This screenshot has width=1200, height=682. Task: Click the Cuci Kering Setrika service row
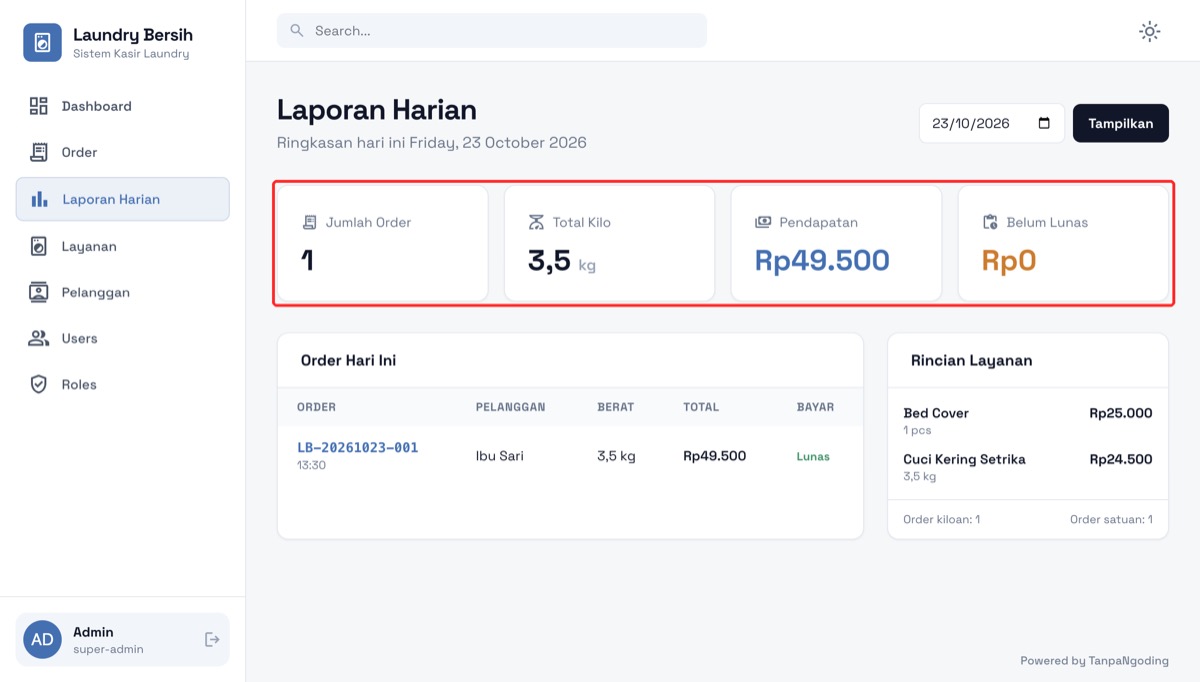(x=1028, y=467)
